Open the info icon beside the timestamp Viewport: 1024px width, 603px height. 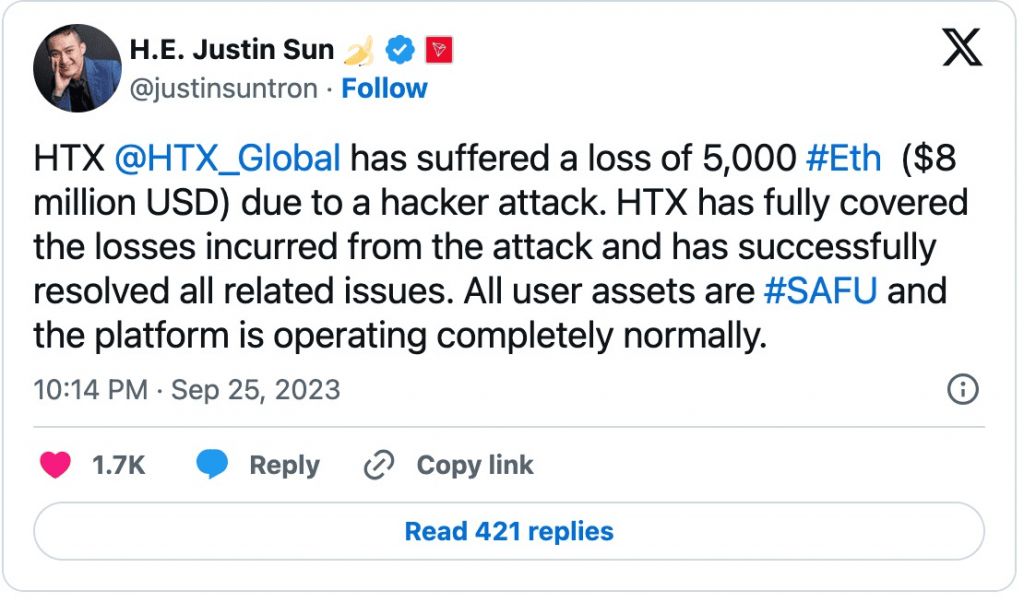(x=962, y=389)
